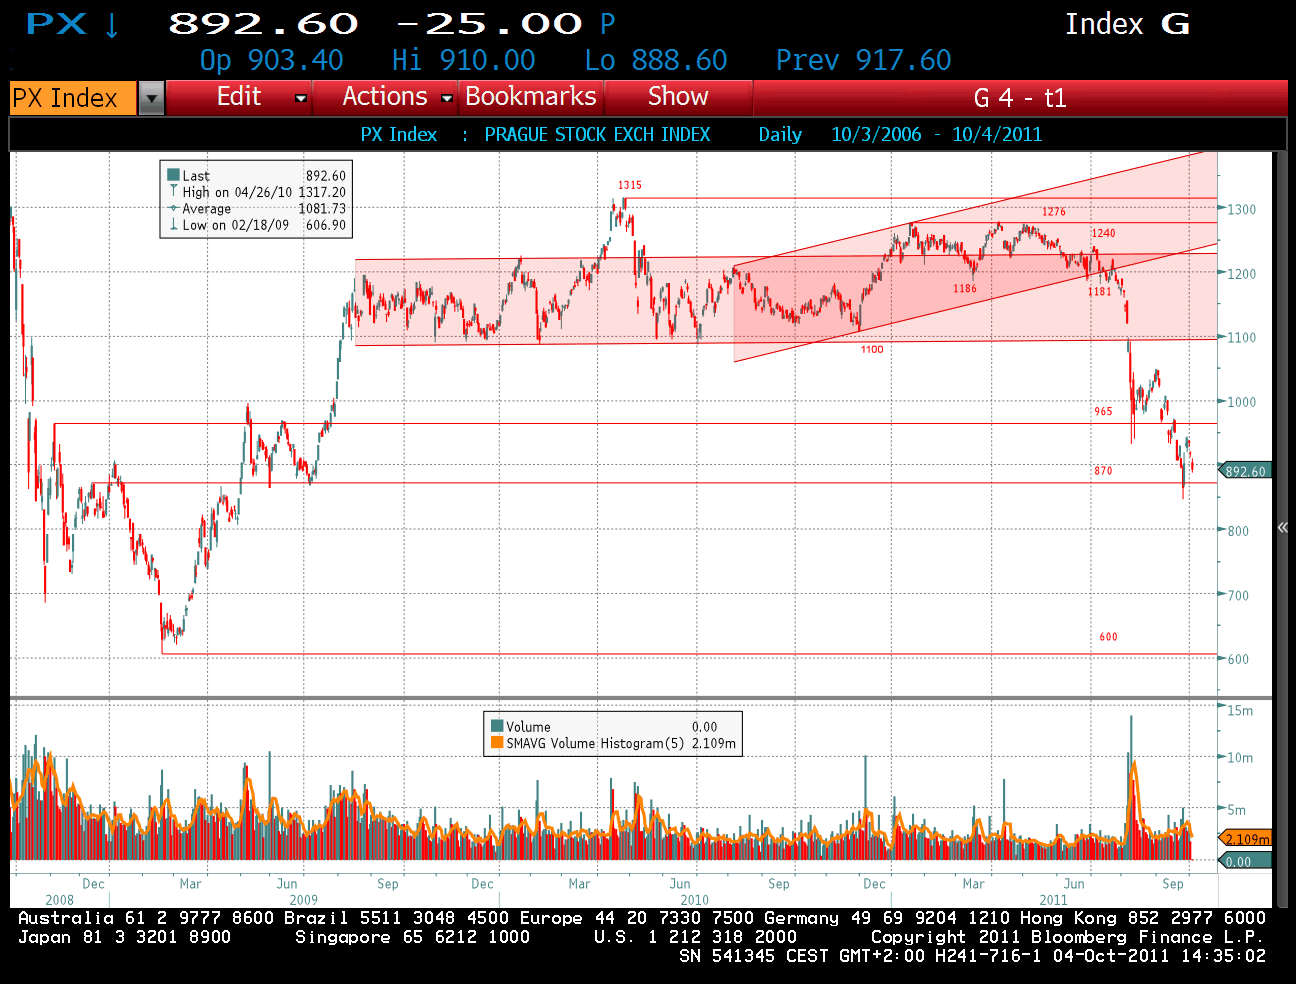Click the 2009 year label on time axis

304,900
